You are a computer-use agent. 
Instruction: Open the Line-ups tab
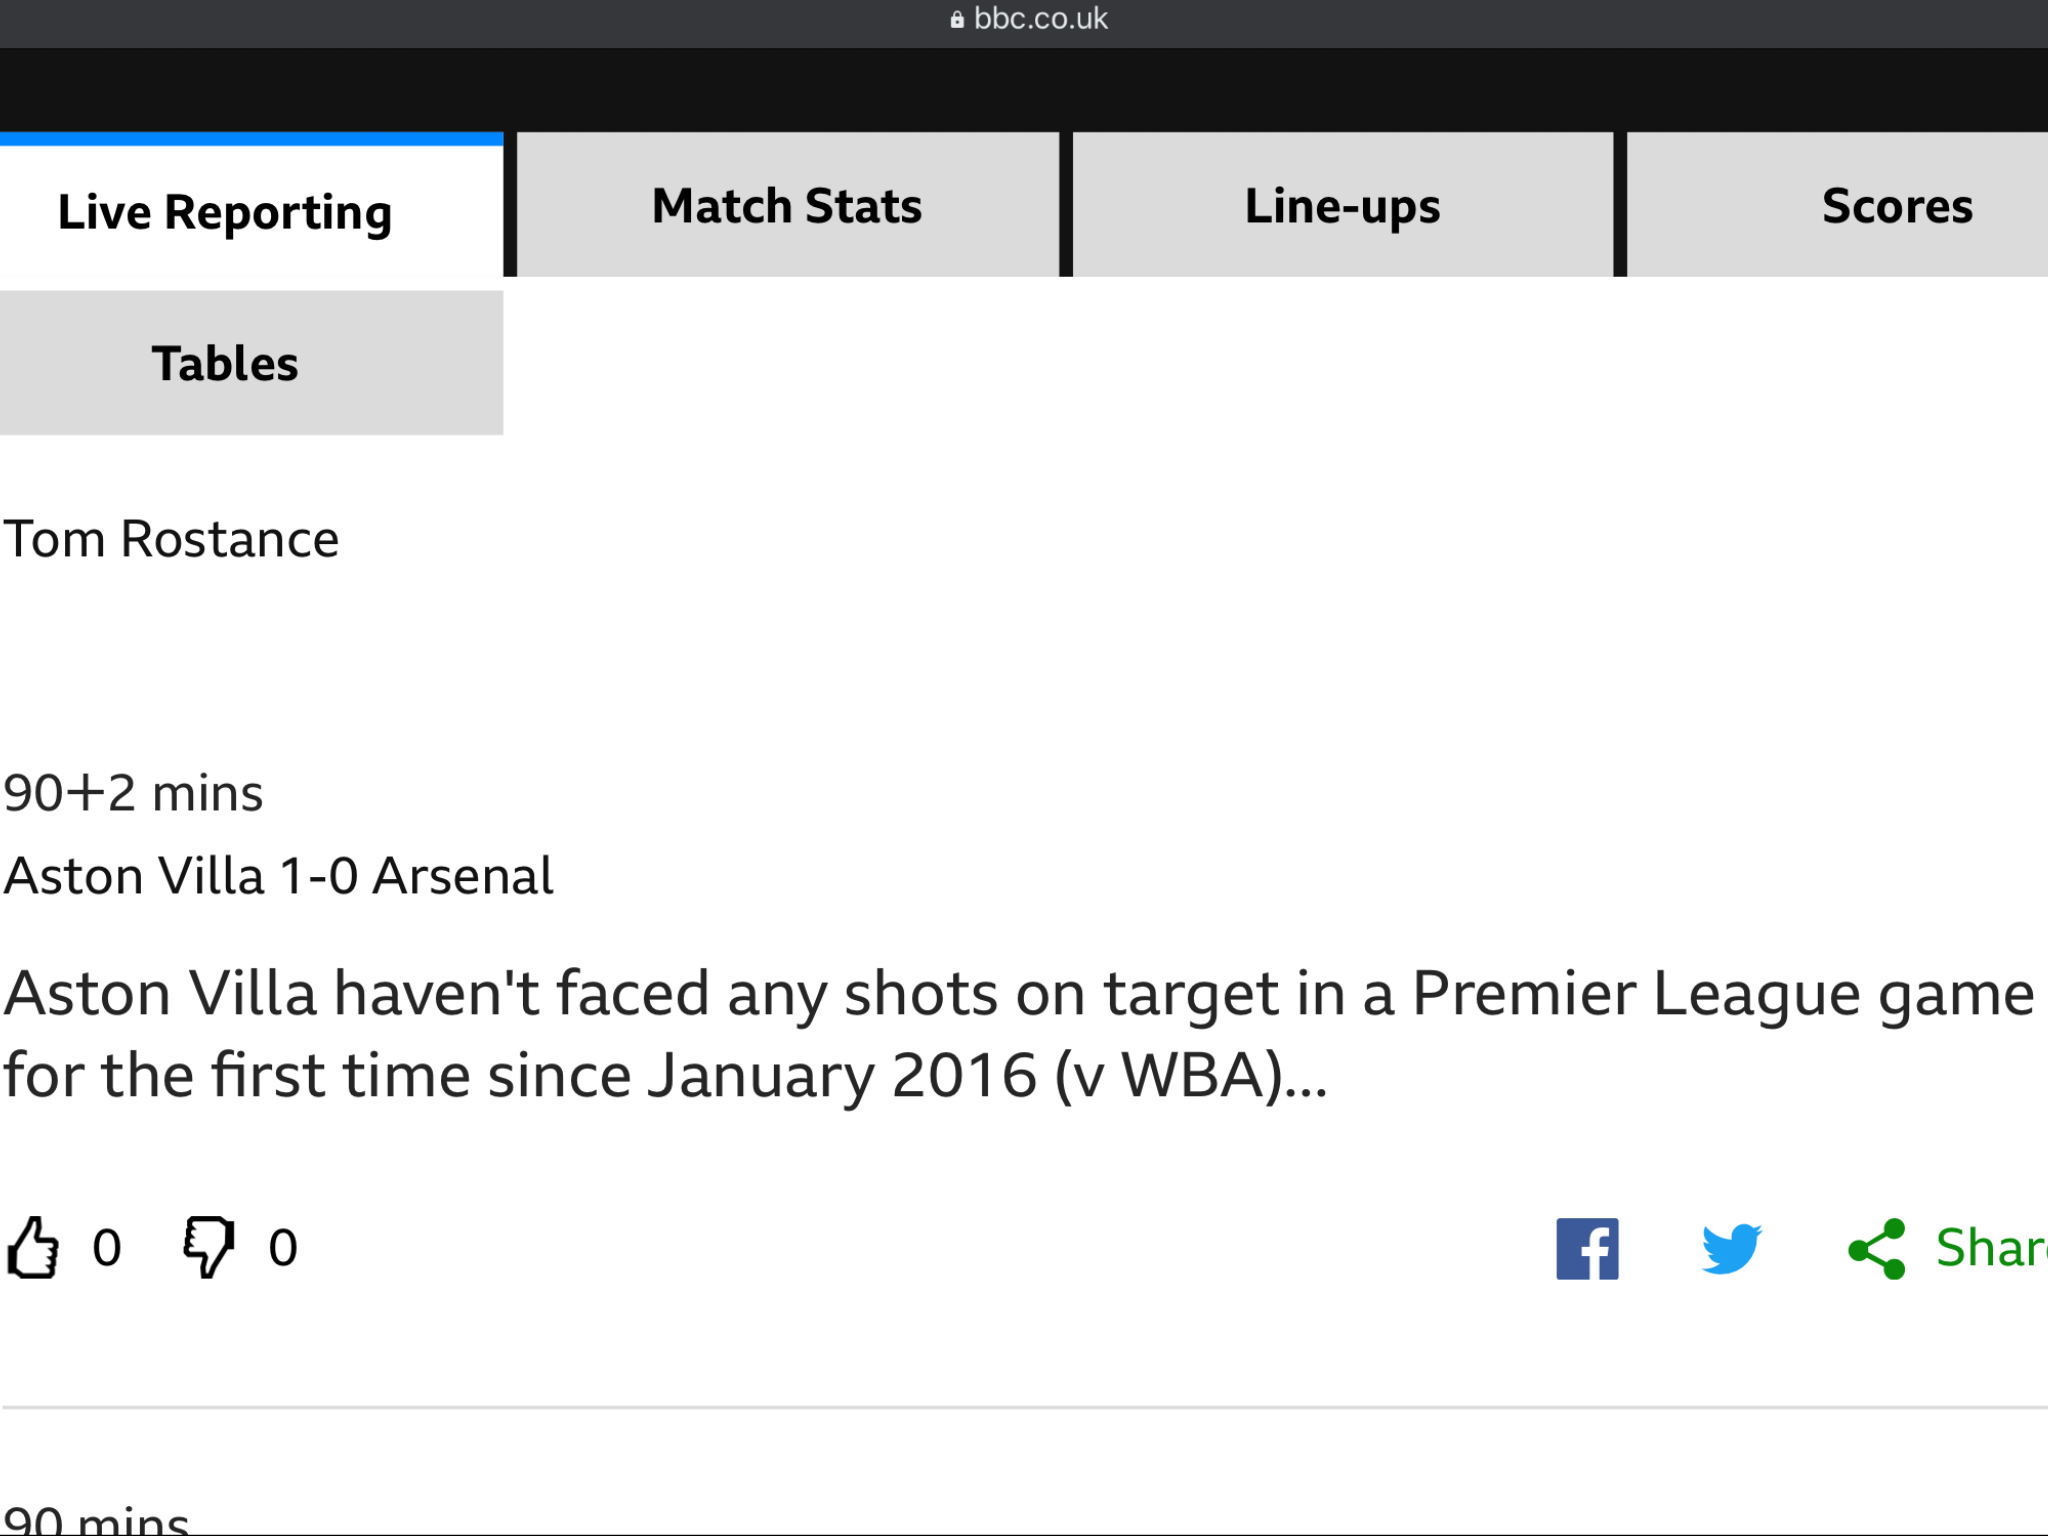point(1342,205)
